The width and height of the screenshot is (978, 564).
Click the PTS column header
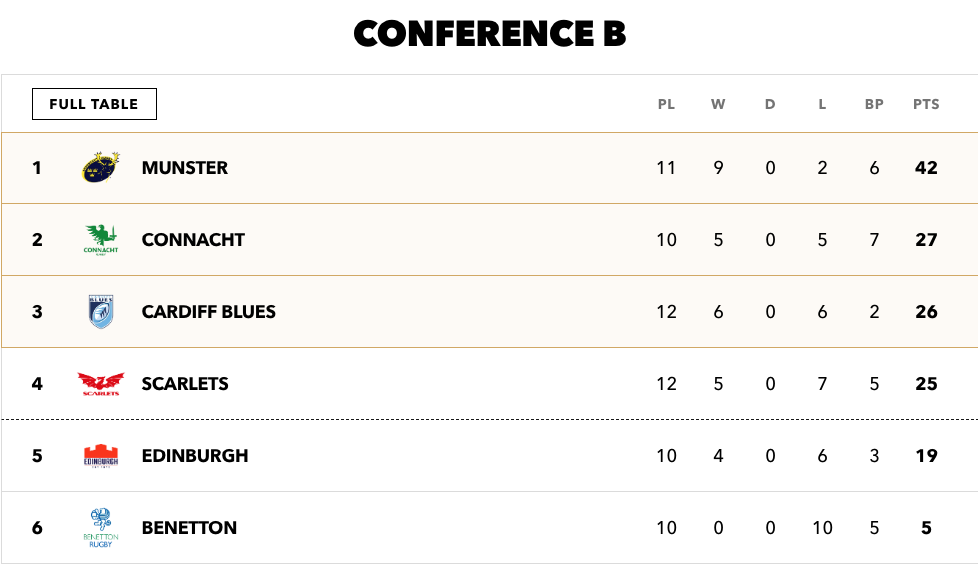(x=926, y=104)
